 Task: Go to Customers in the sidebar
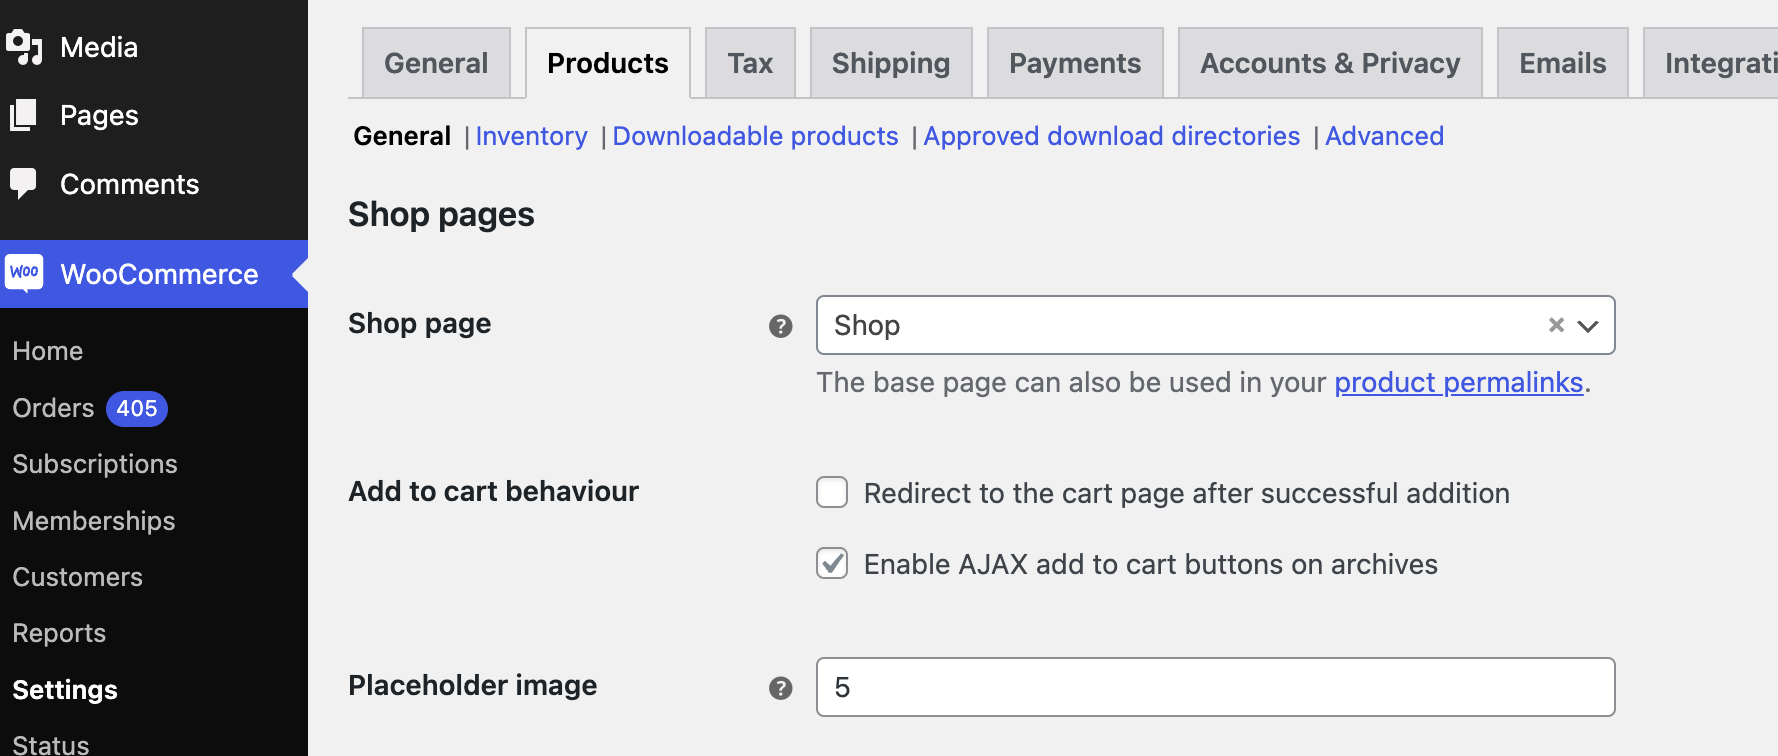77,576
